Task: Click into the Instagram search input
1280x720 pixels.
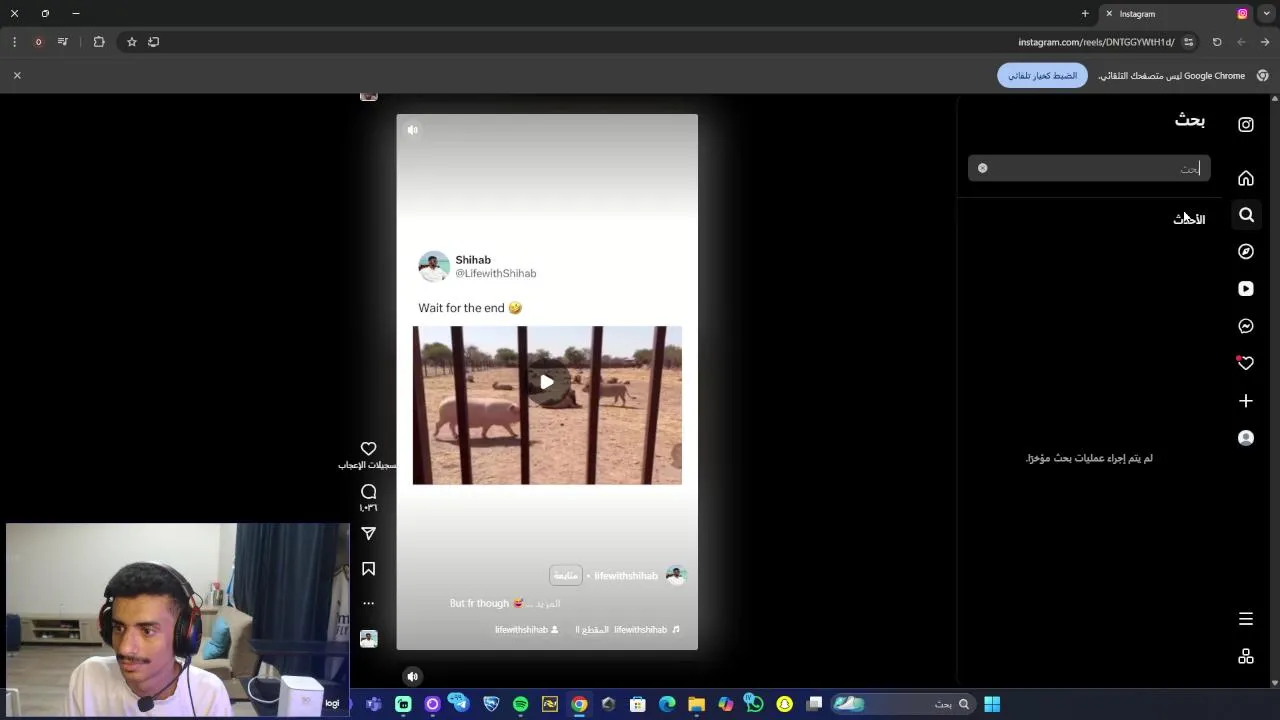Action: (x=1090, y=168)
